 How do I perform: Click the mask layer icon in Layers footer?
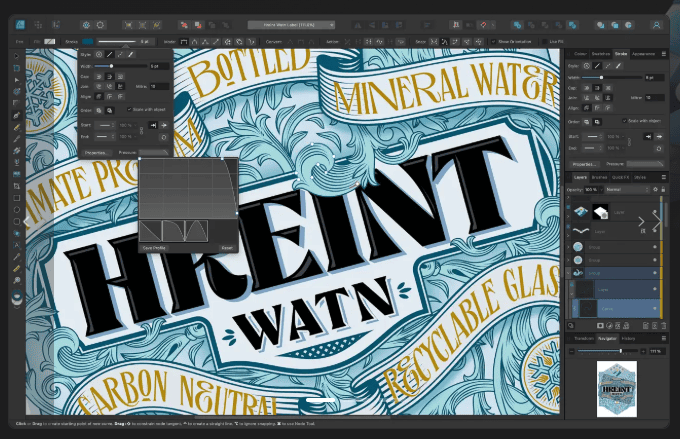[x=600, y=325]
